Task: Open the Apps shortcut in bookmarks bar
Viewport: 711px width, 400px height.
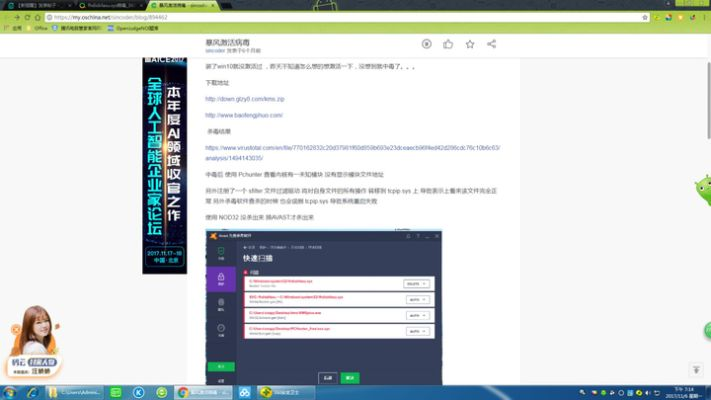Action: coord(13,28)
